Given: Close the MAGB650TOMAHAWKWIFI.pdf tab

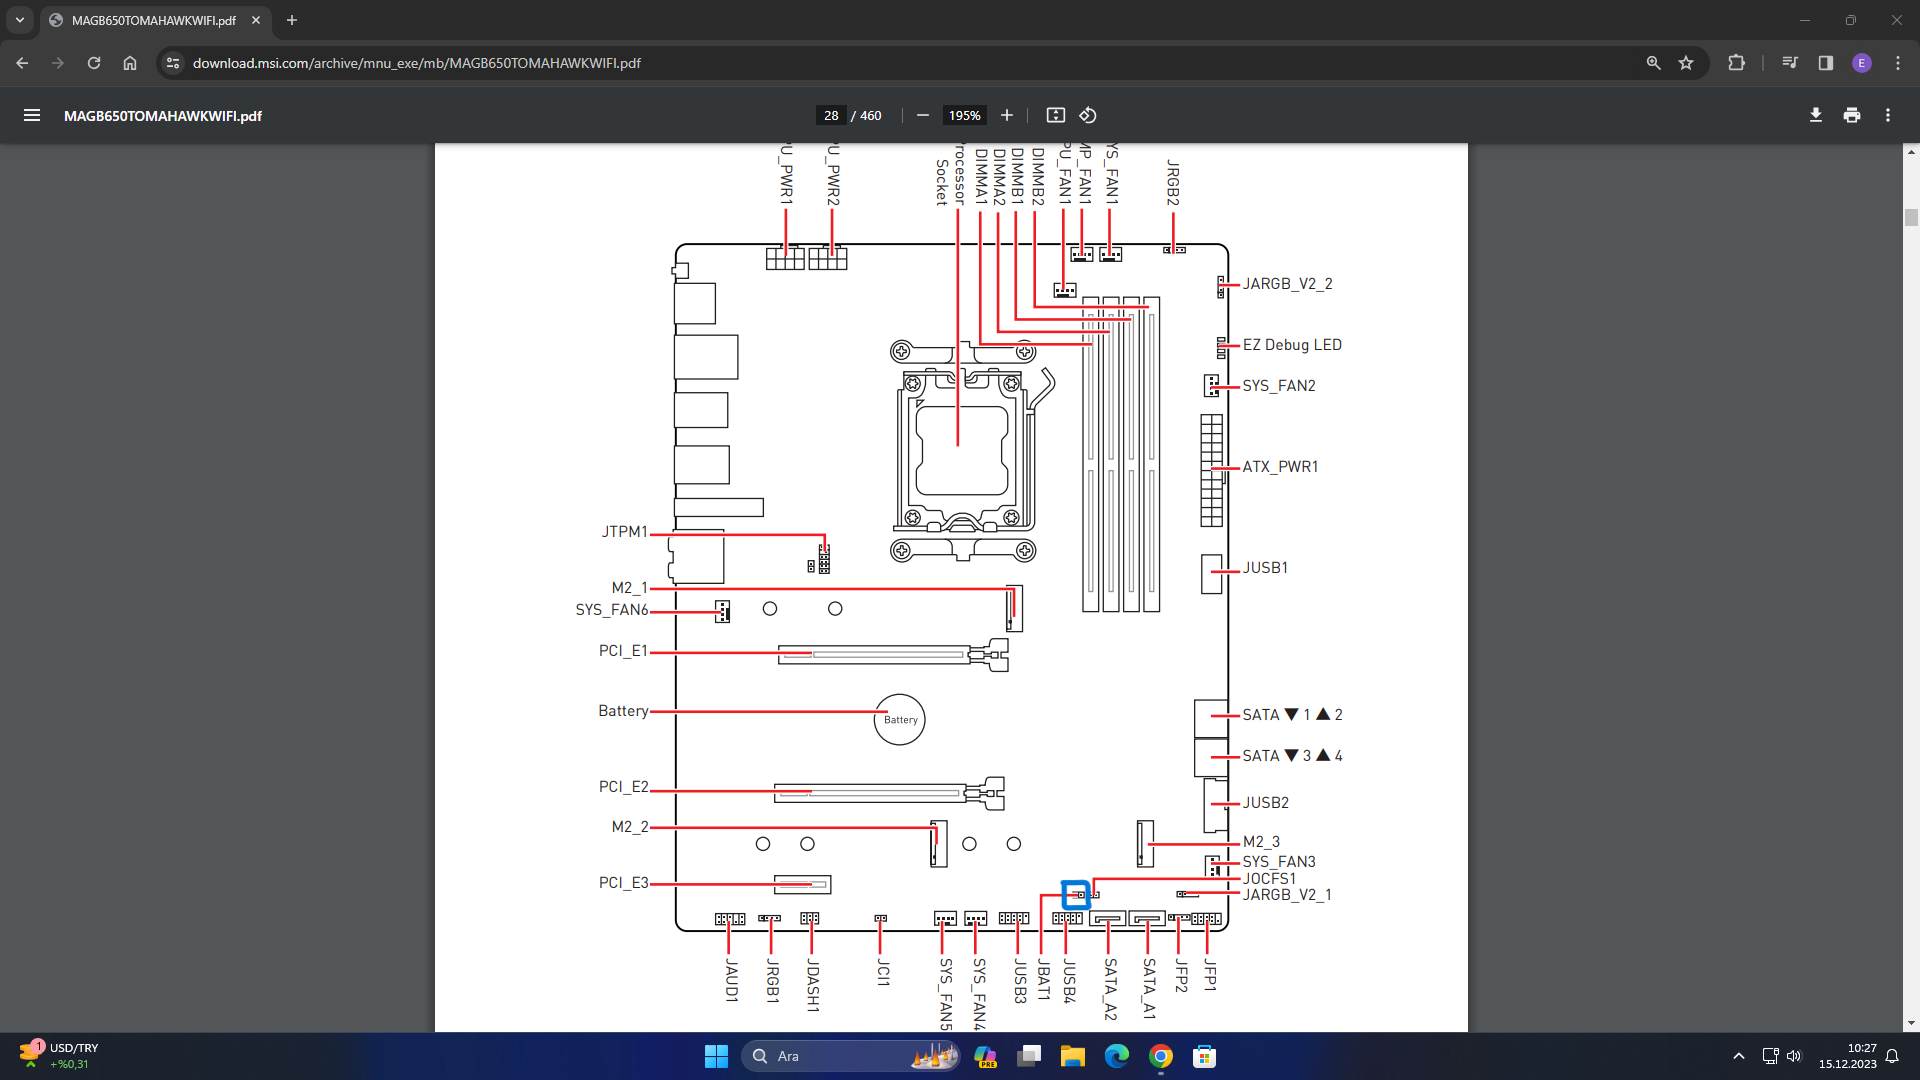Looking at the screenshot, I should click(256, 20).
